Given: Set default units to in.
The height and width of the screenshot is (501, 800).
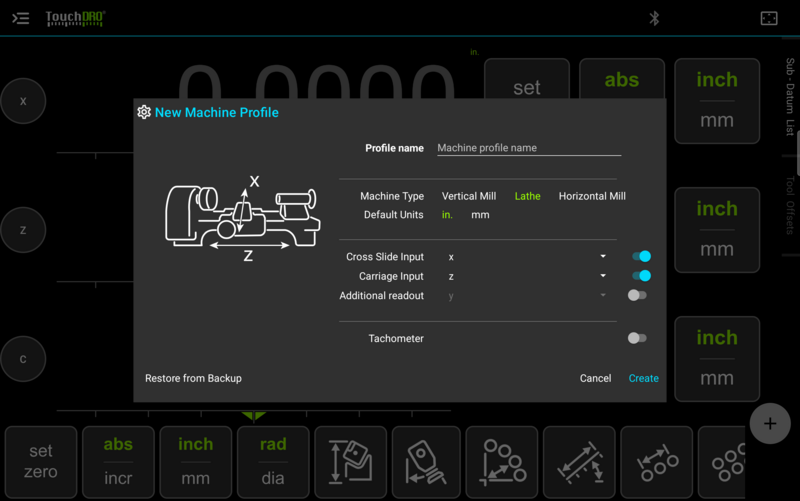Looking at the screenshot, I should (447, 215).
